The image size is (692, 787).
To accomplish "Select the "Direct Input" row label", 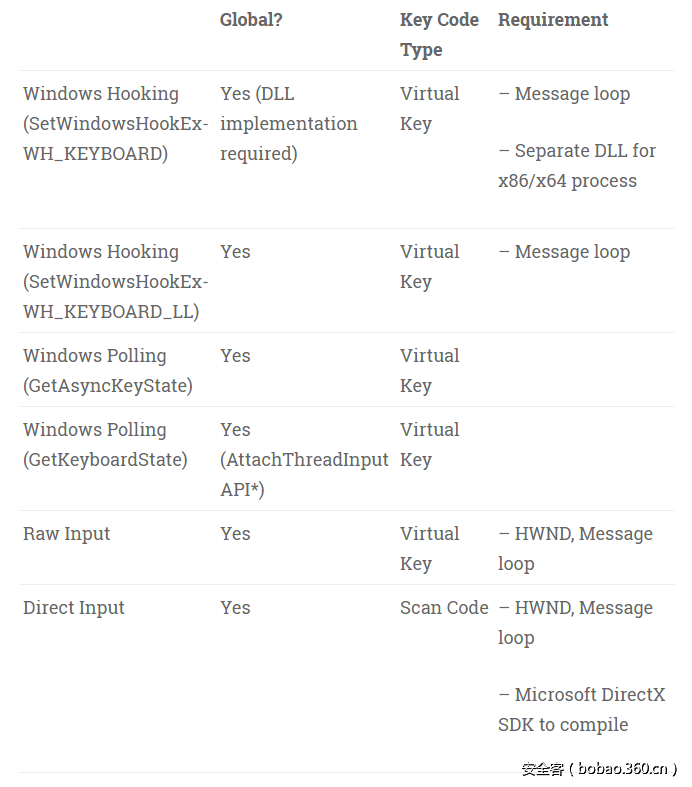I will (74, 608).
